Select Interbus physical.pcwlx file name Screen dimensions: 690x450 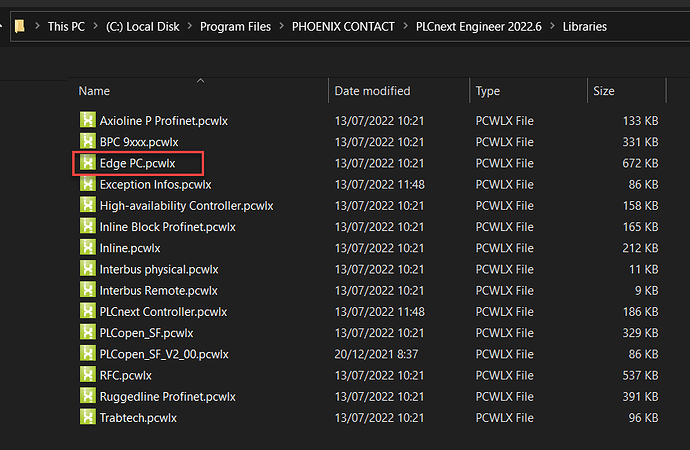pos(159,269)
